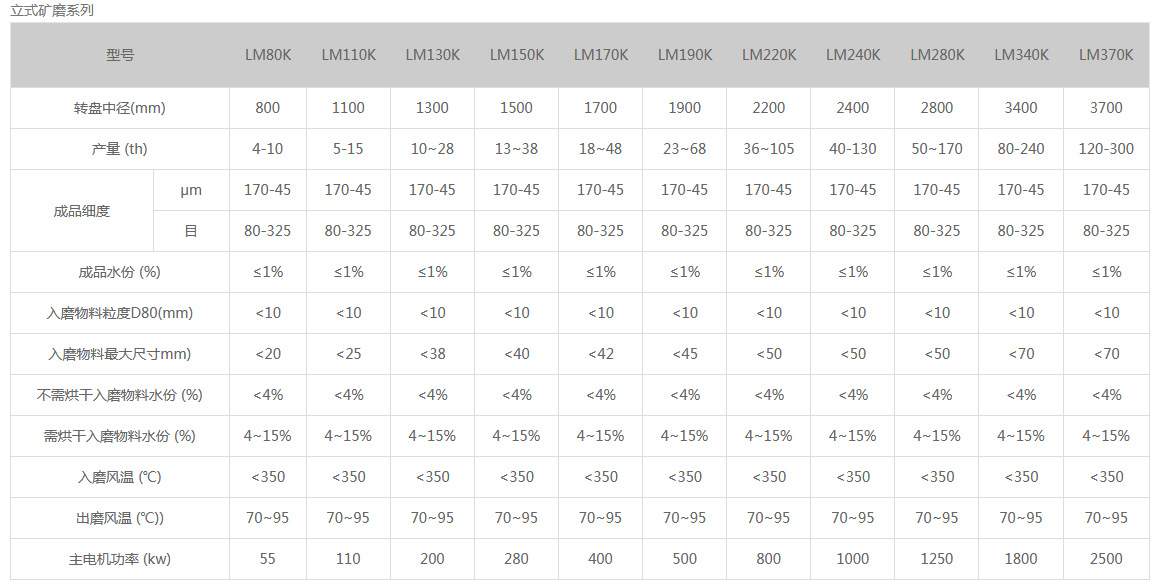Select the 出磨风温 (℃) row label
Viewport: 1156px width, 588px height.
(x=119, y=518)
